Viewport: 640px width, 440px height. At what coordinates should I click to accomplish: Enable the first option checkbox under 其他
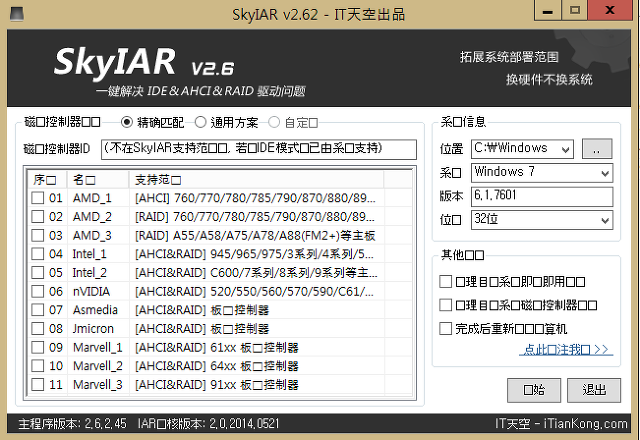coord(445,281)
